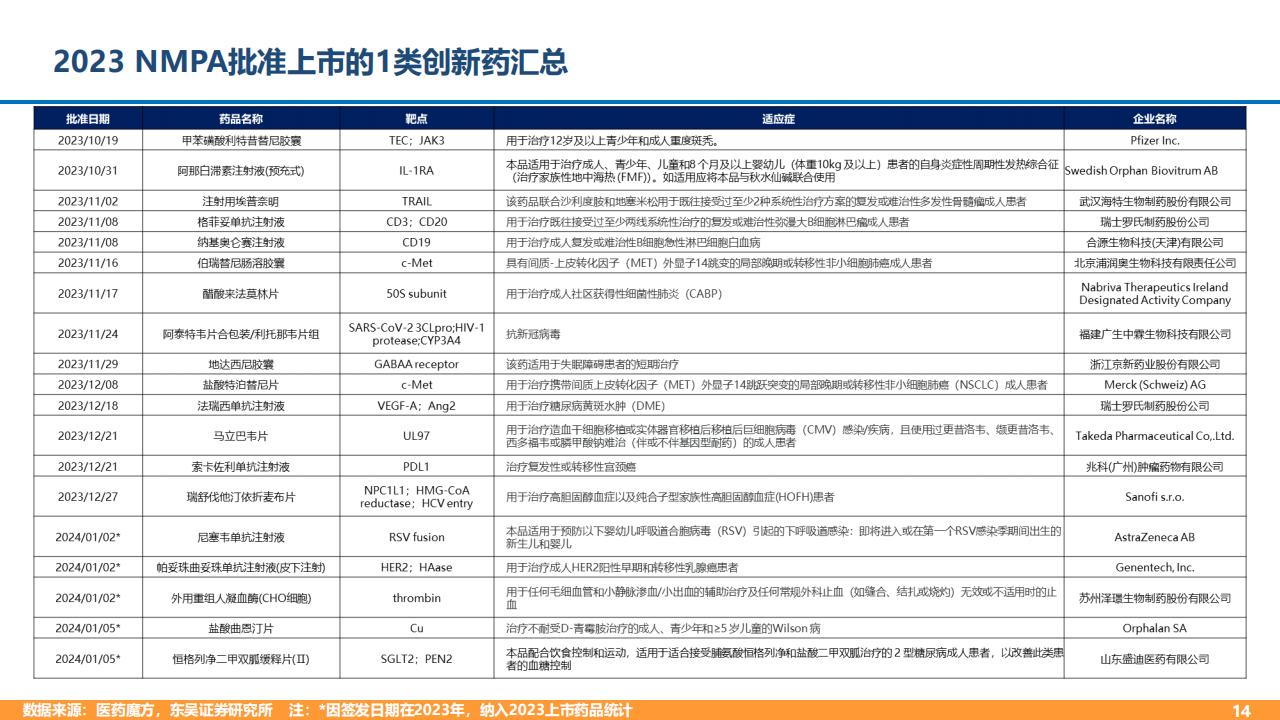Screen dimensions: 1280x720
Task: Click company 北京浦润奥生物科技有限责任公司
Action: pyautogui.click(x=1155, y=263)
